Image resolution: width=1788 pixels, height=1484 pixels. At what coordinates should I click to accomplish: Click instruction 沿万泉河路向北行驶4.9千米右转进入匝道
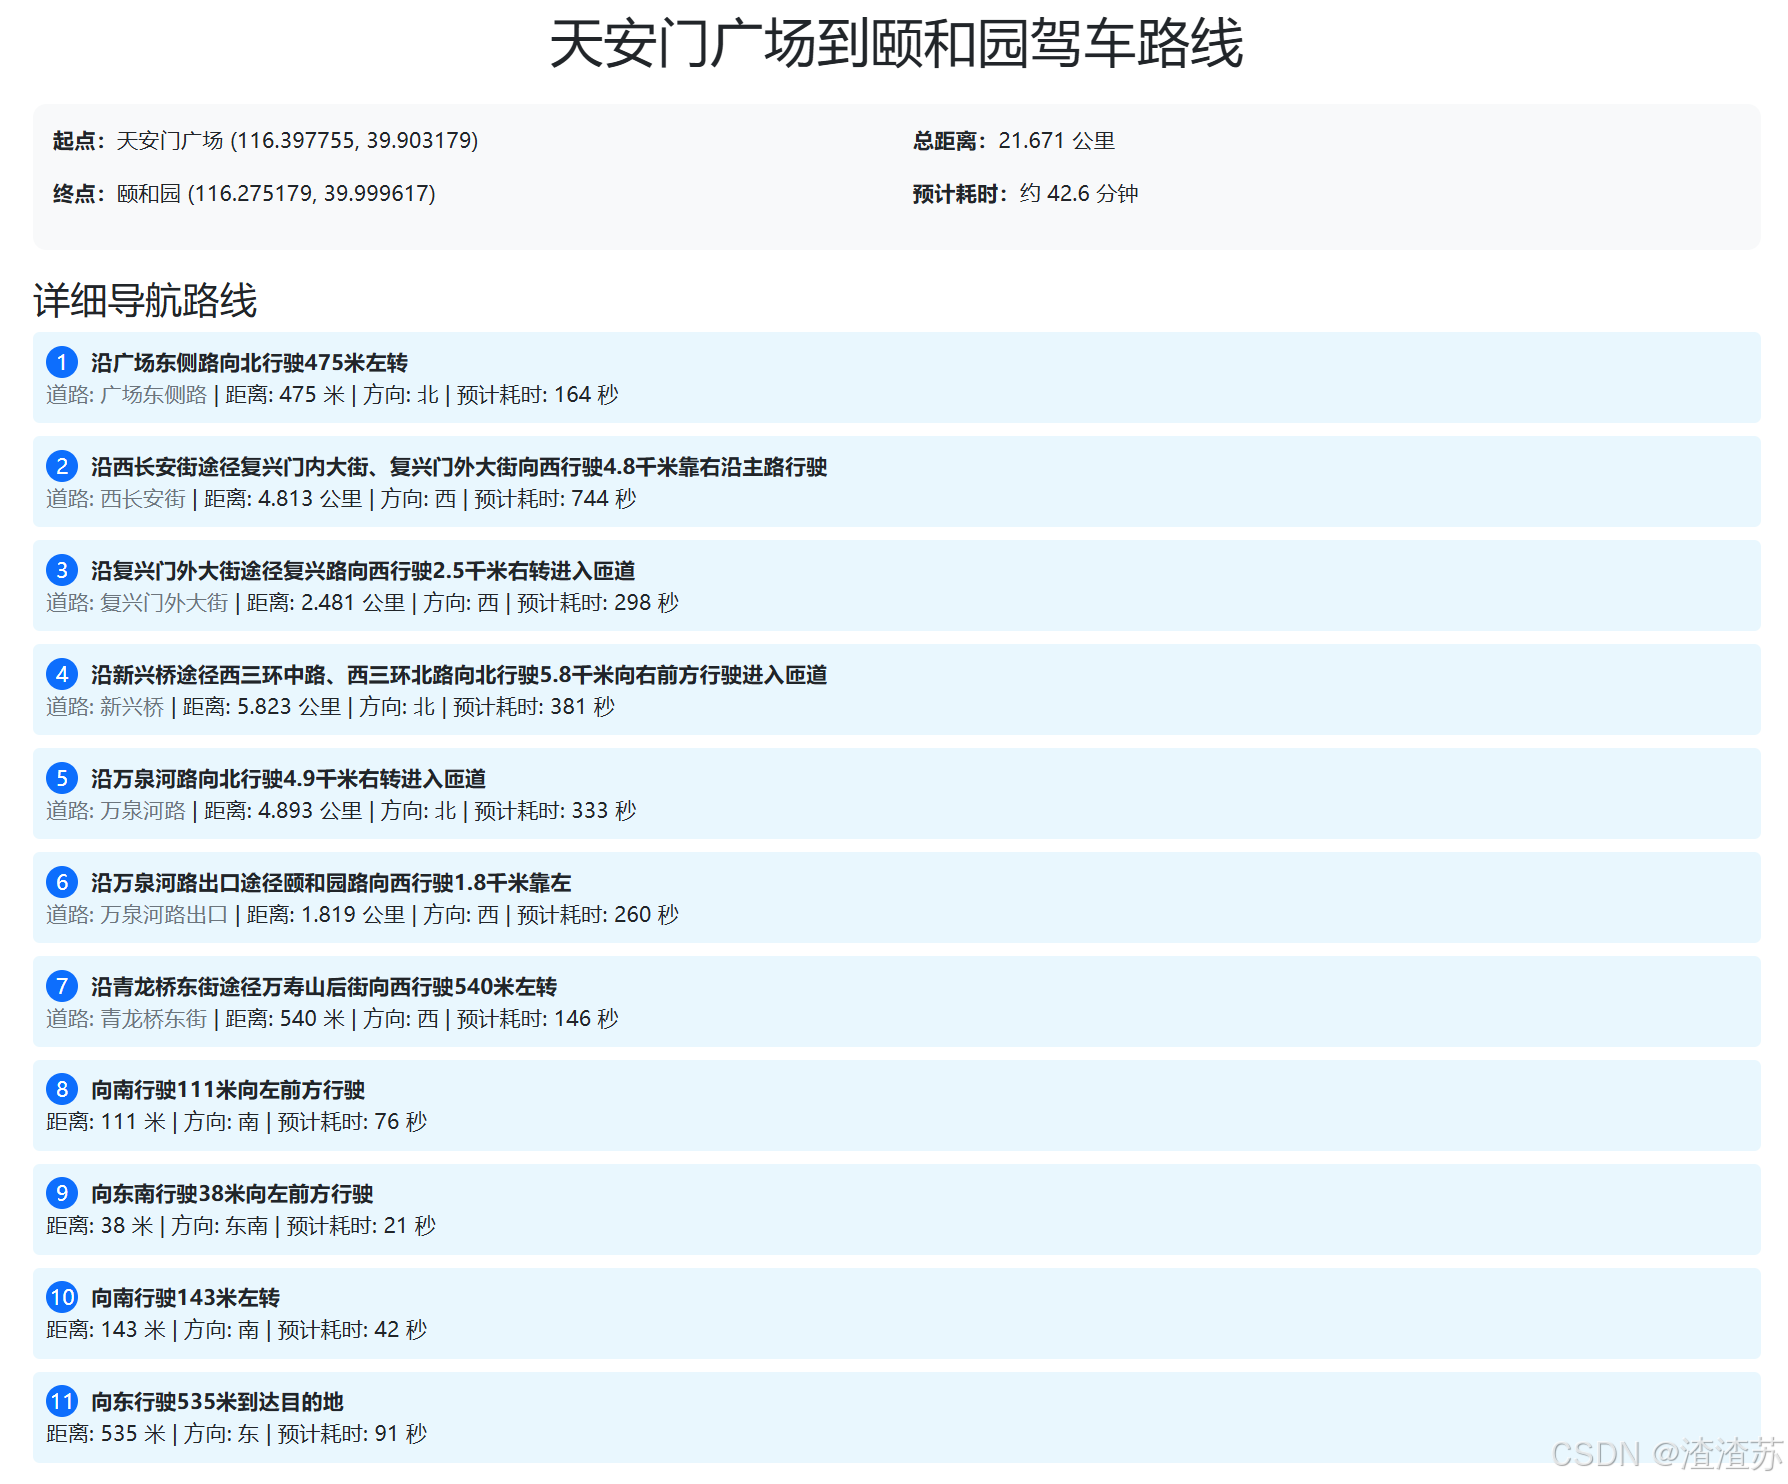click(x=288, y=778)
